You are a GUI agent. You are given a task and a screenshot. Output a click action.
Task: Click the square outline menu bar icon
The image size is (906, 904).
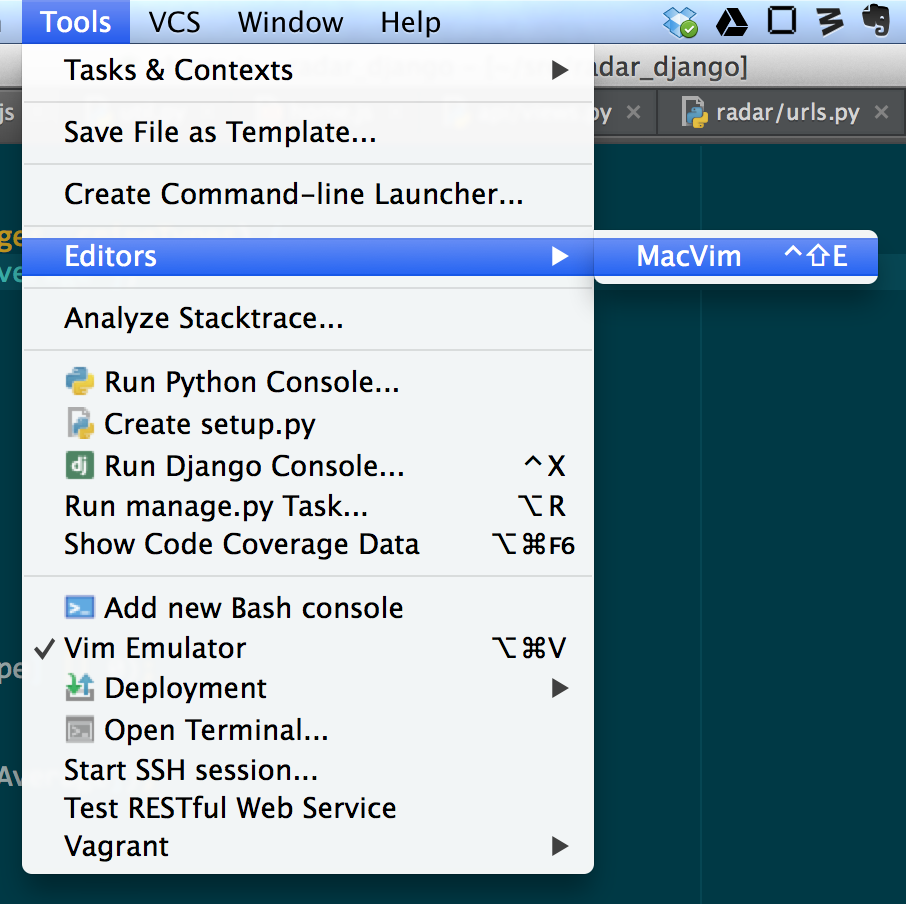782,21
